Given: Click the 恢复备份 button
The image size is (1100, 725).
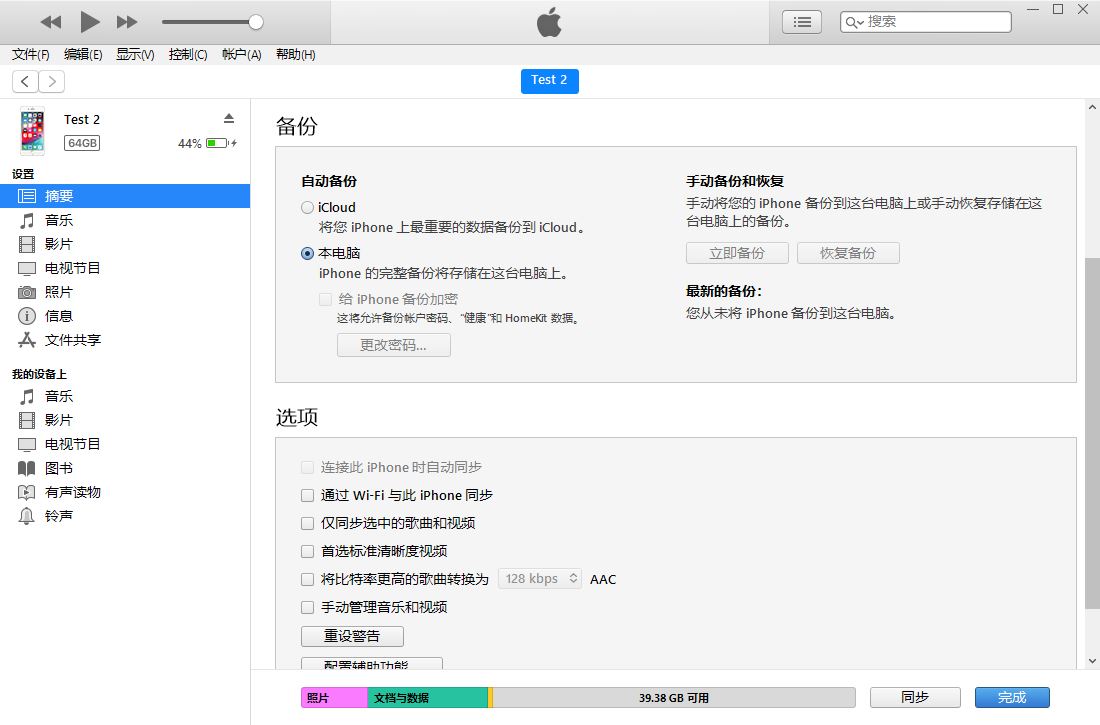Looking at the screenshot, I should point(848,253).
